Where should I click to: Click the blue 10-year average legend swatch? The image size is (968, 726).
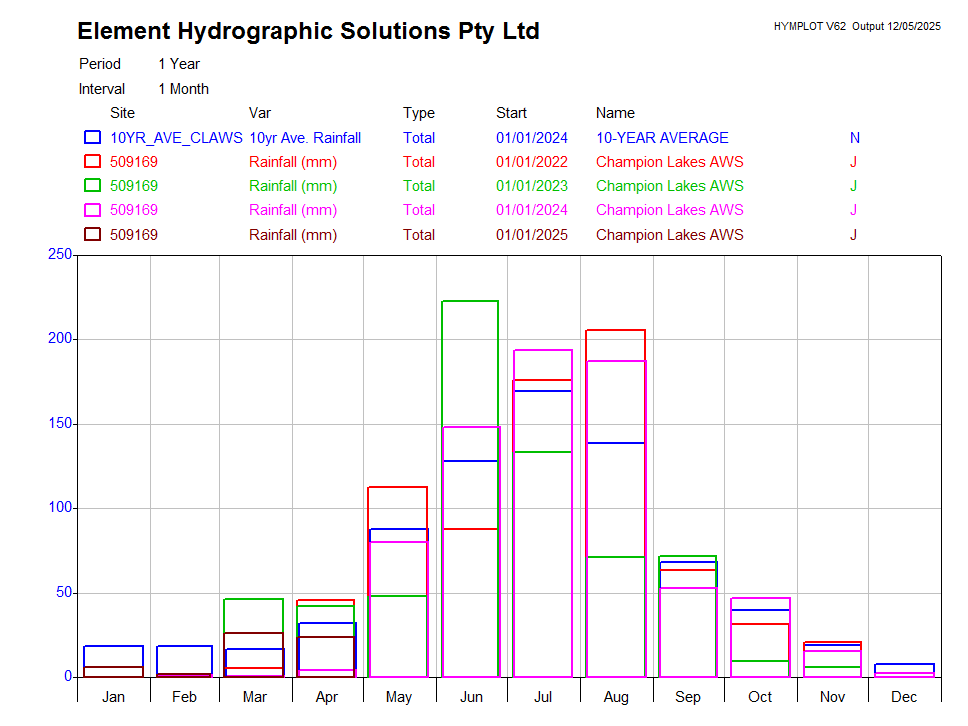[92, 137]
